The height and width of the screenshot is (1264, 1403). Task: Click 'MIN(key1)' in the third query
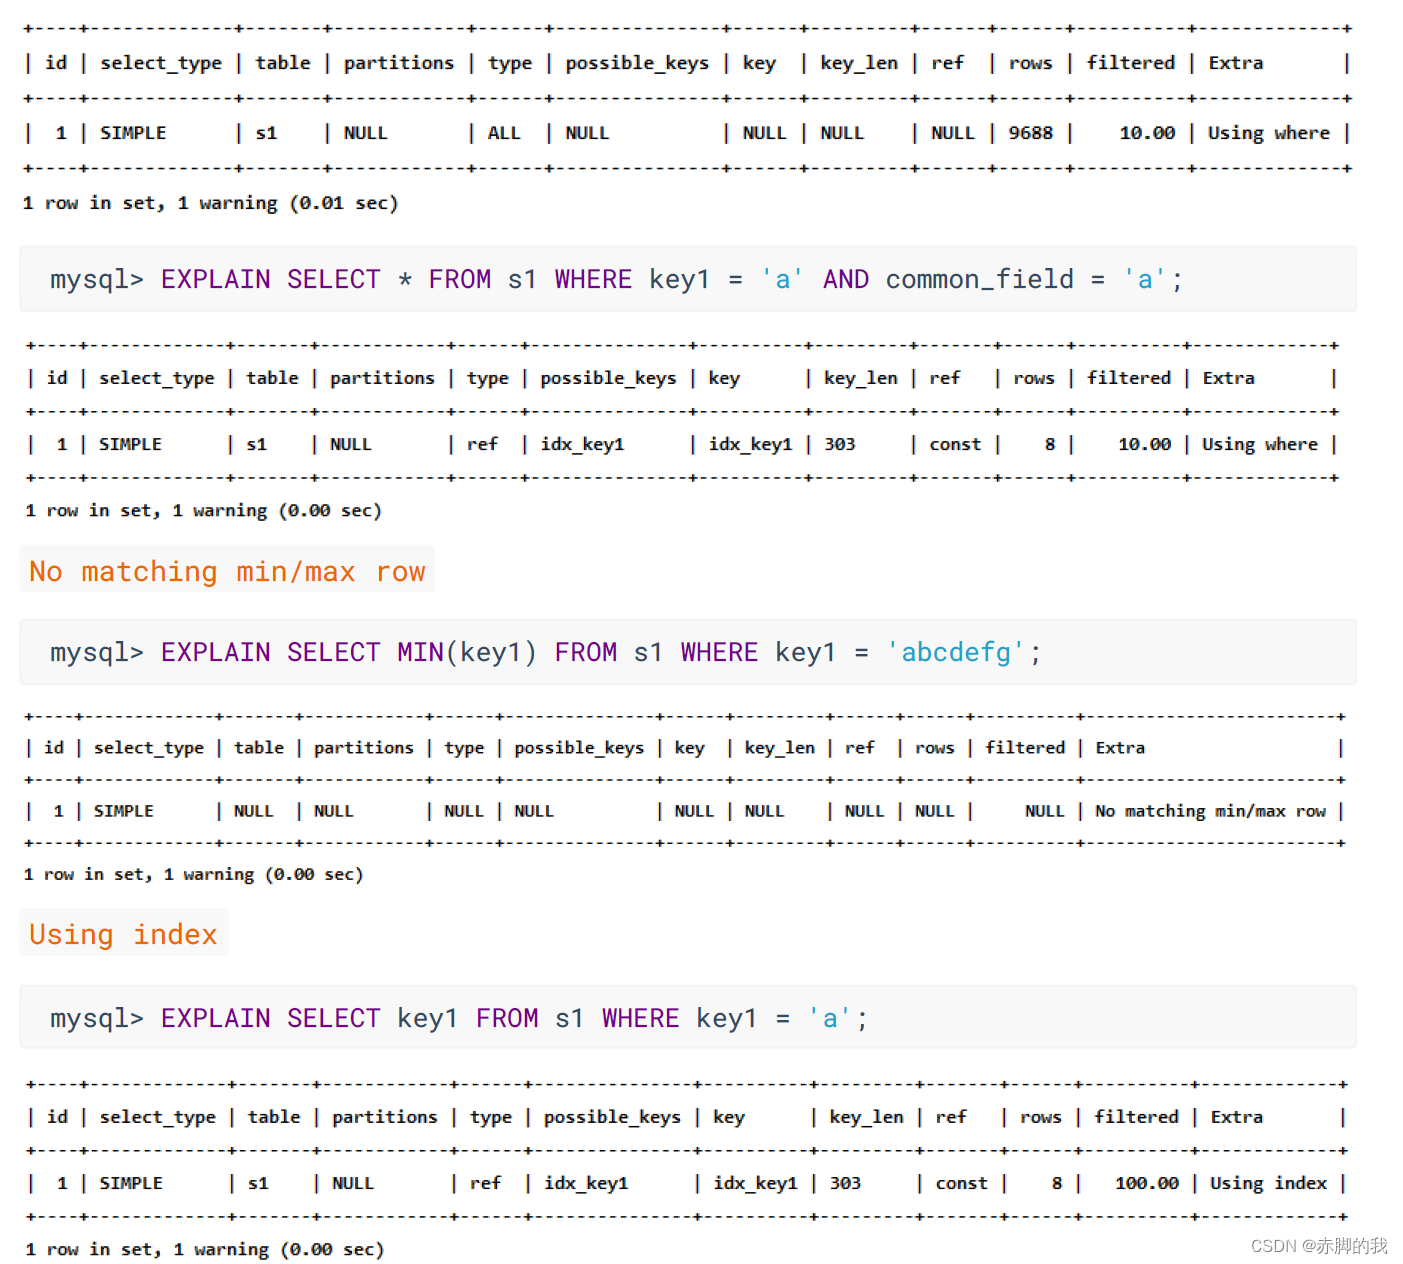pos(466,652)
